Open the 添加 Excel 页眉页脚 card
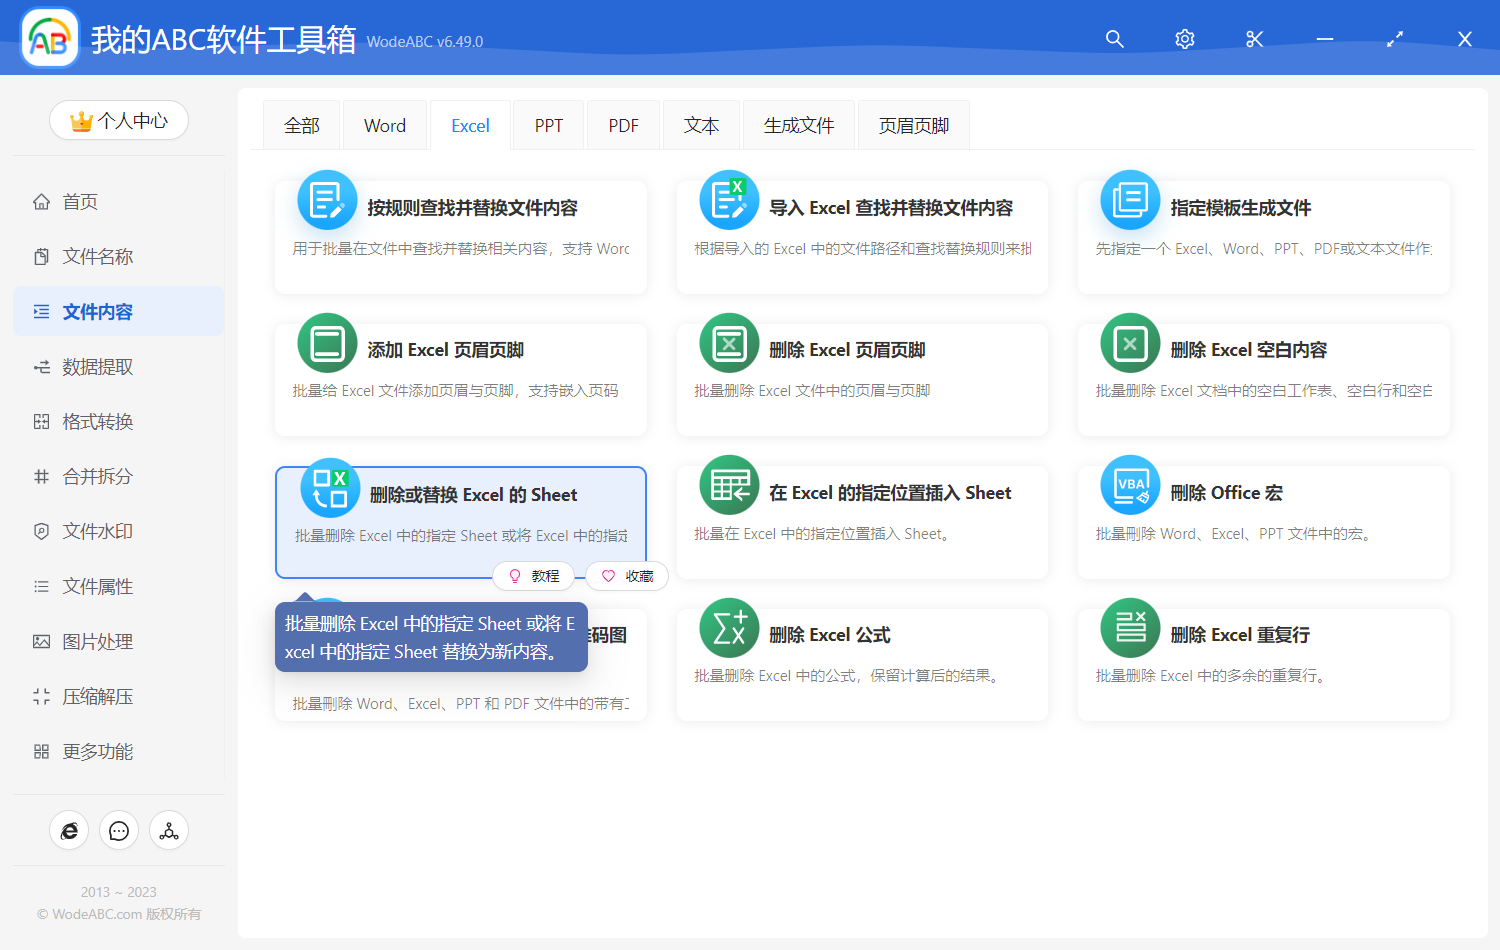The image size is (1500, 950). [460, 379]
